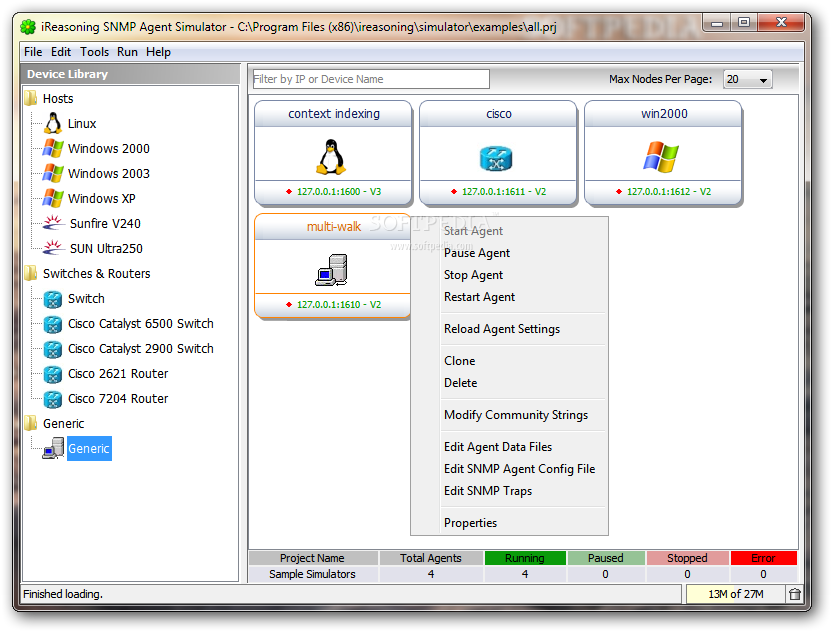Click the garbage collection trash icon in status bar
The width and height of the screenshot is (832, 632).
tap(794, 594)
